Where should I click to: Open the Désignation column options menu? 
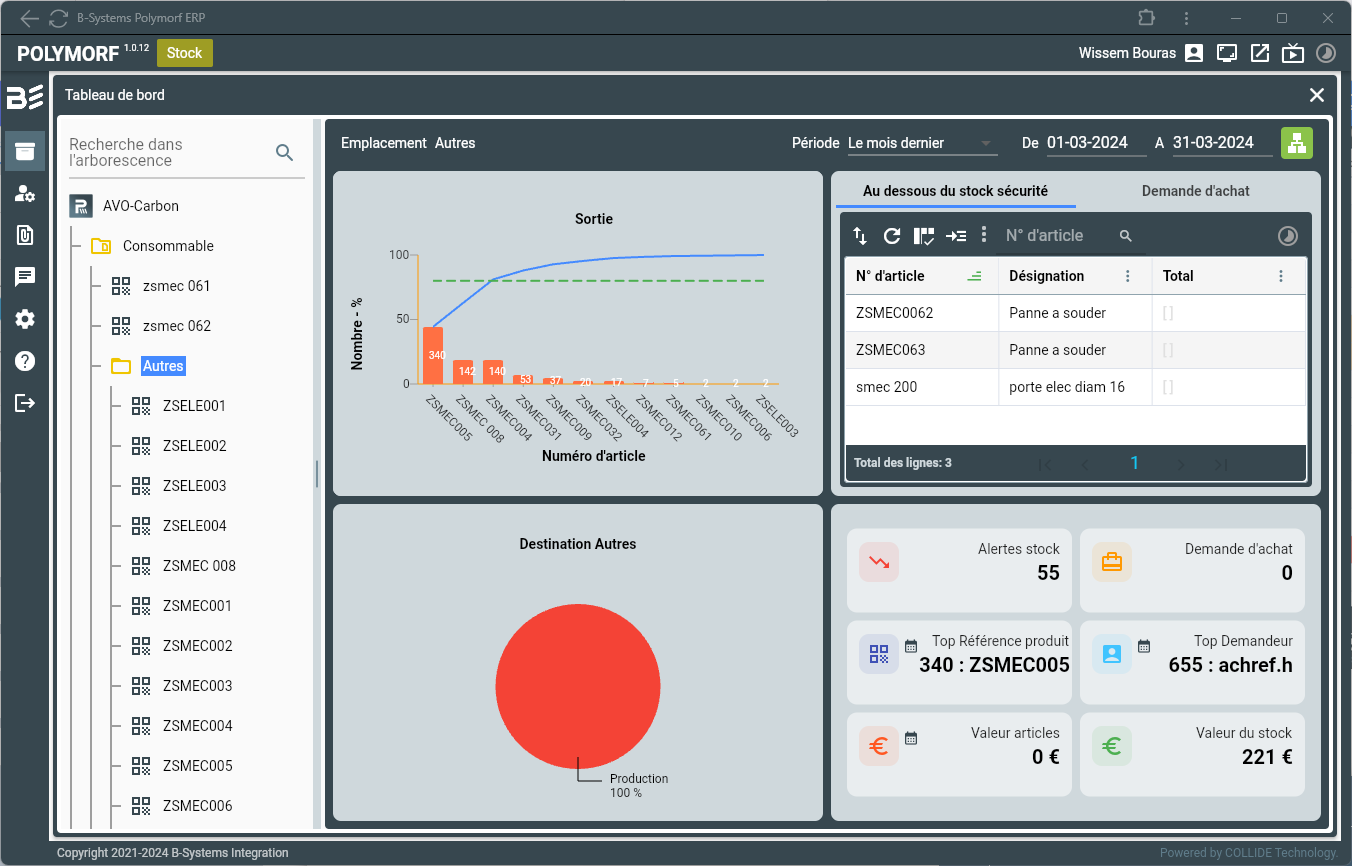[x=1128, y=276]
